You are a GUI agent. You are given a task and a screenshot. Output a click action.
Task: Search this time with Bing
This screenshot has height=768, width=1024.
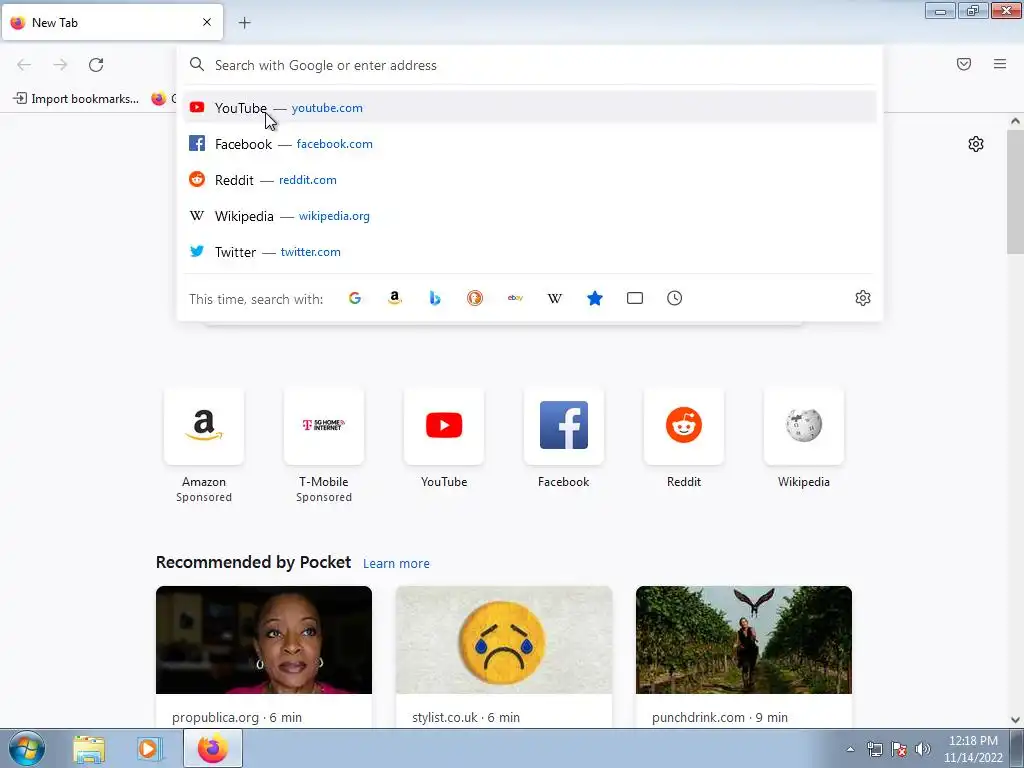435,298
